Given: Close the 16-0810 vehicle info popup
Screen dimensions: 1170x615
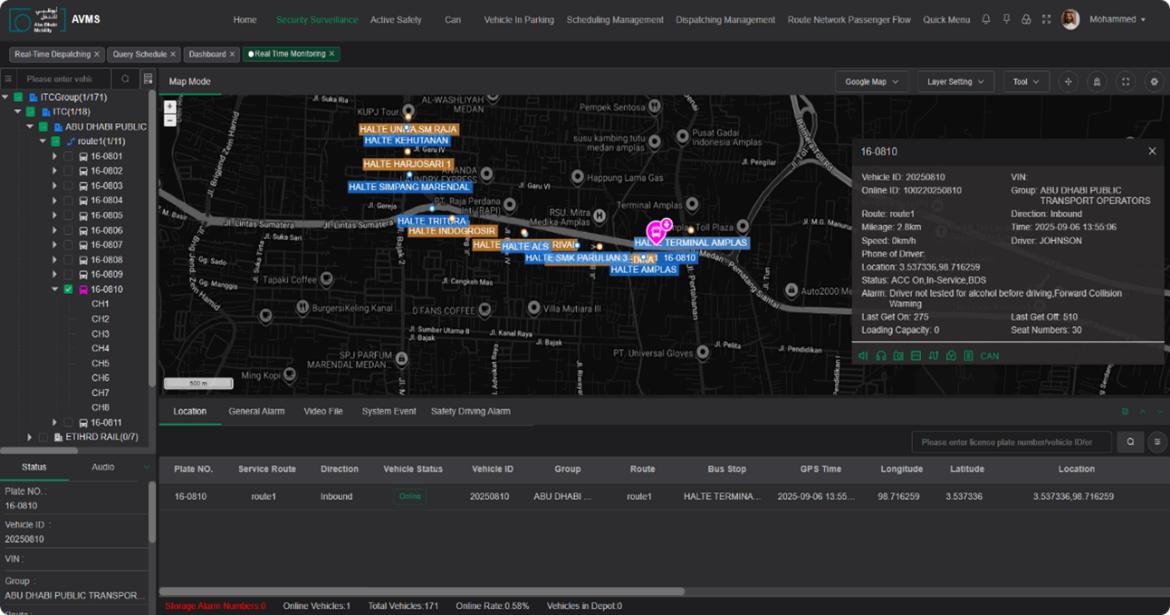Looking at the screenshot, I should [1152, 151].
